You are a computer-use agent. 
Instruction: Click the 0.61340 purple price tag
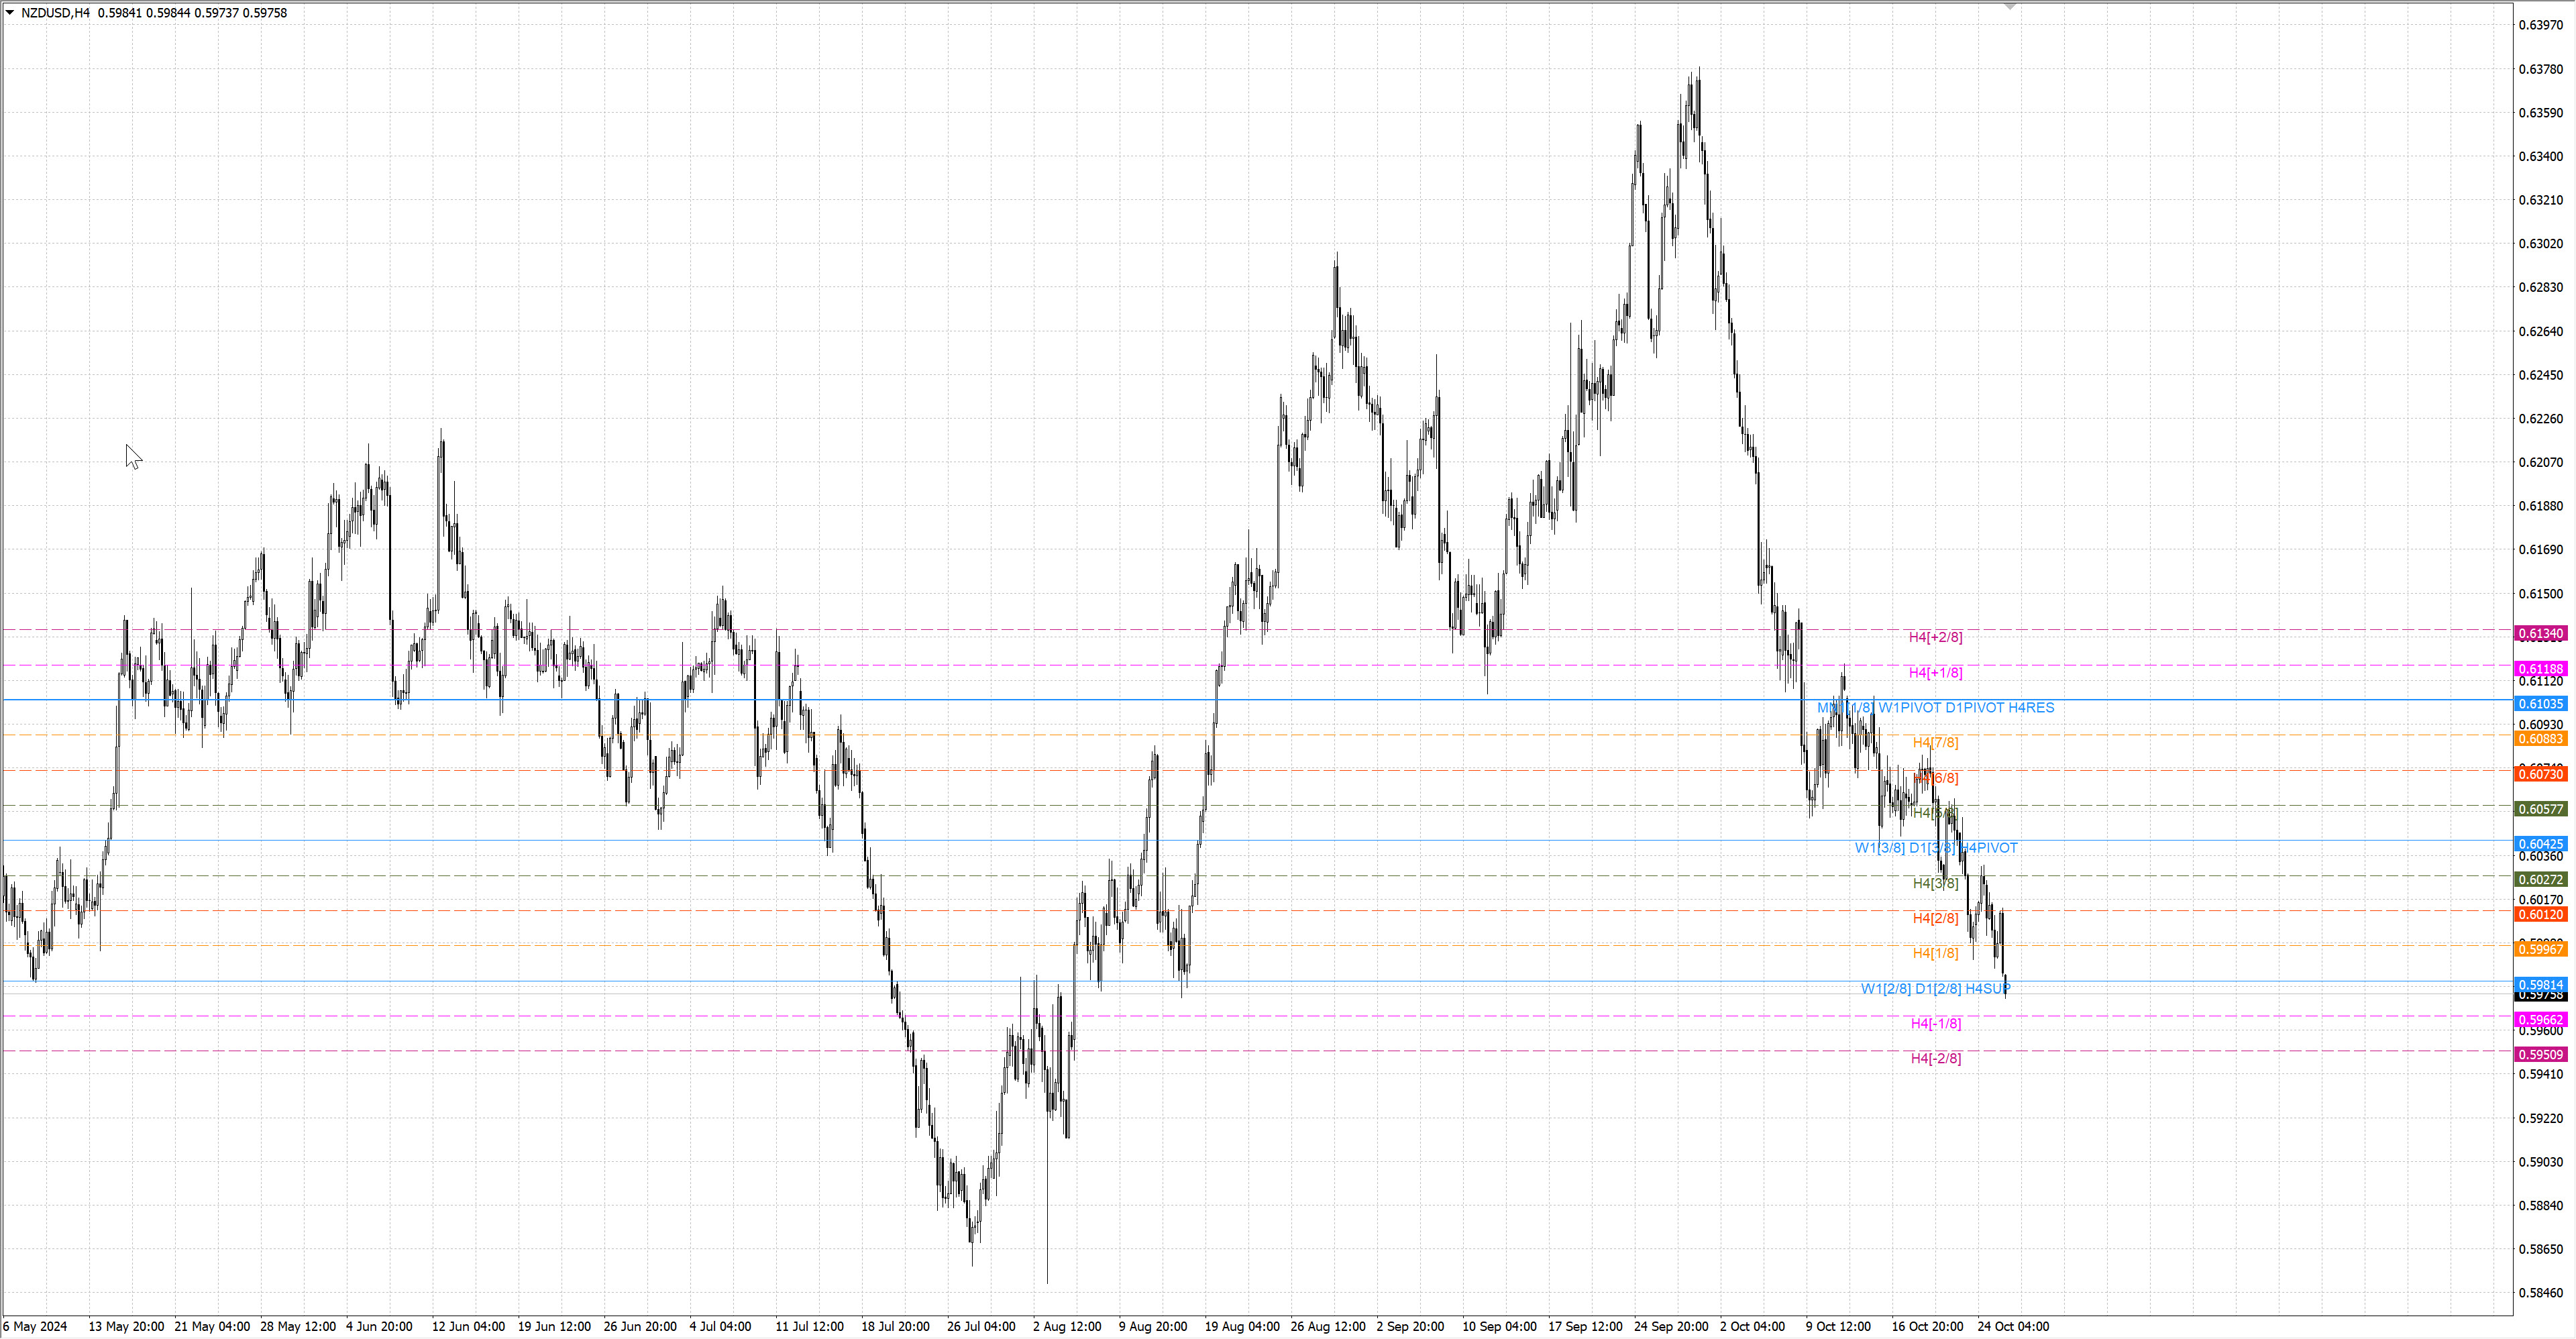point(2540,634)
